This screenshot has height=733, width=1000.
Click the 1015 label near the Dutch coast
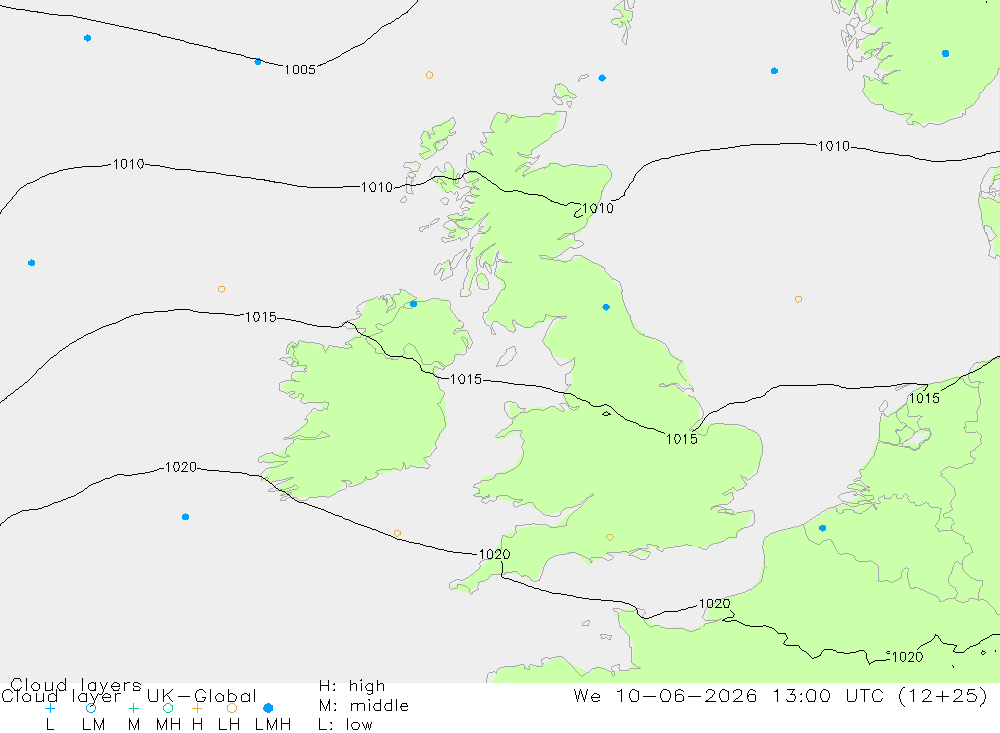coord(924,398)
